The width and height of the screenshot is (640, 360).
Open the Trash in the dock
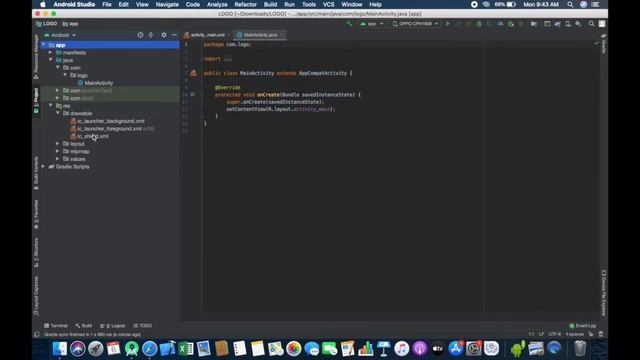(x=580, y=349)
